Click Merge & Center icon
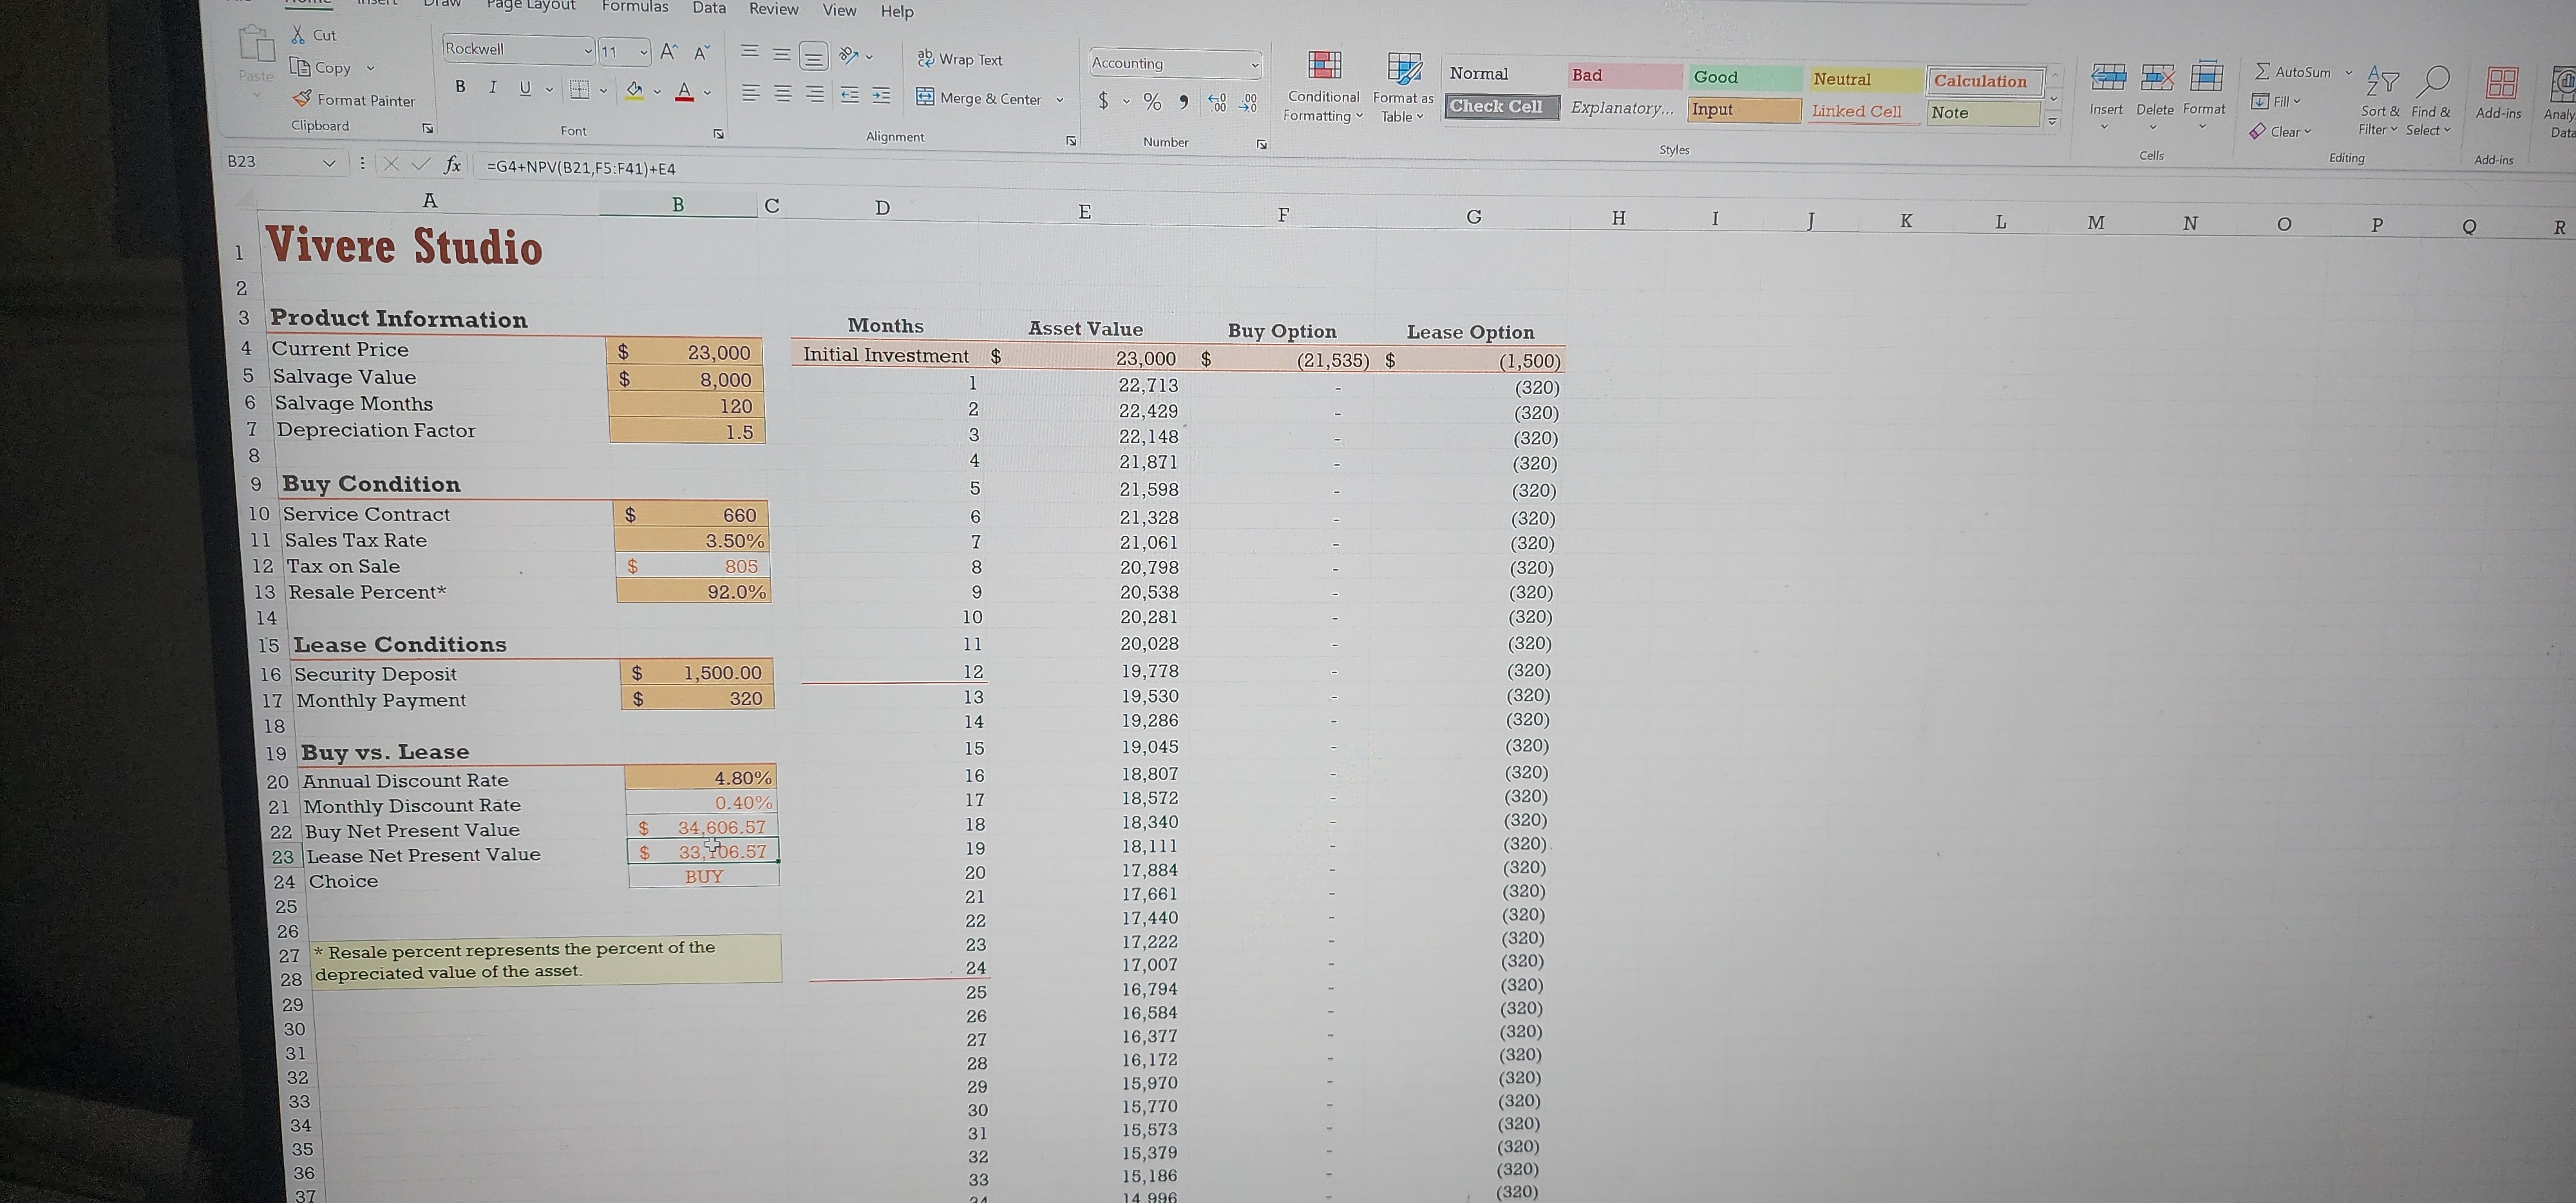This screenshot has height=1203, width=2576. pyautogui.click(x=925, y=97)
